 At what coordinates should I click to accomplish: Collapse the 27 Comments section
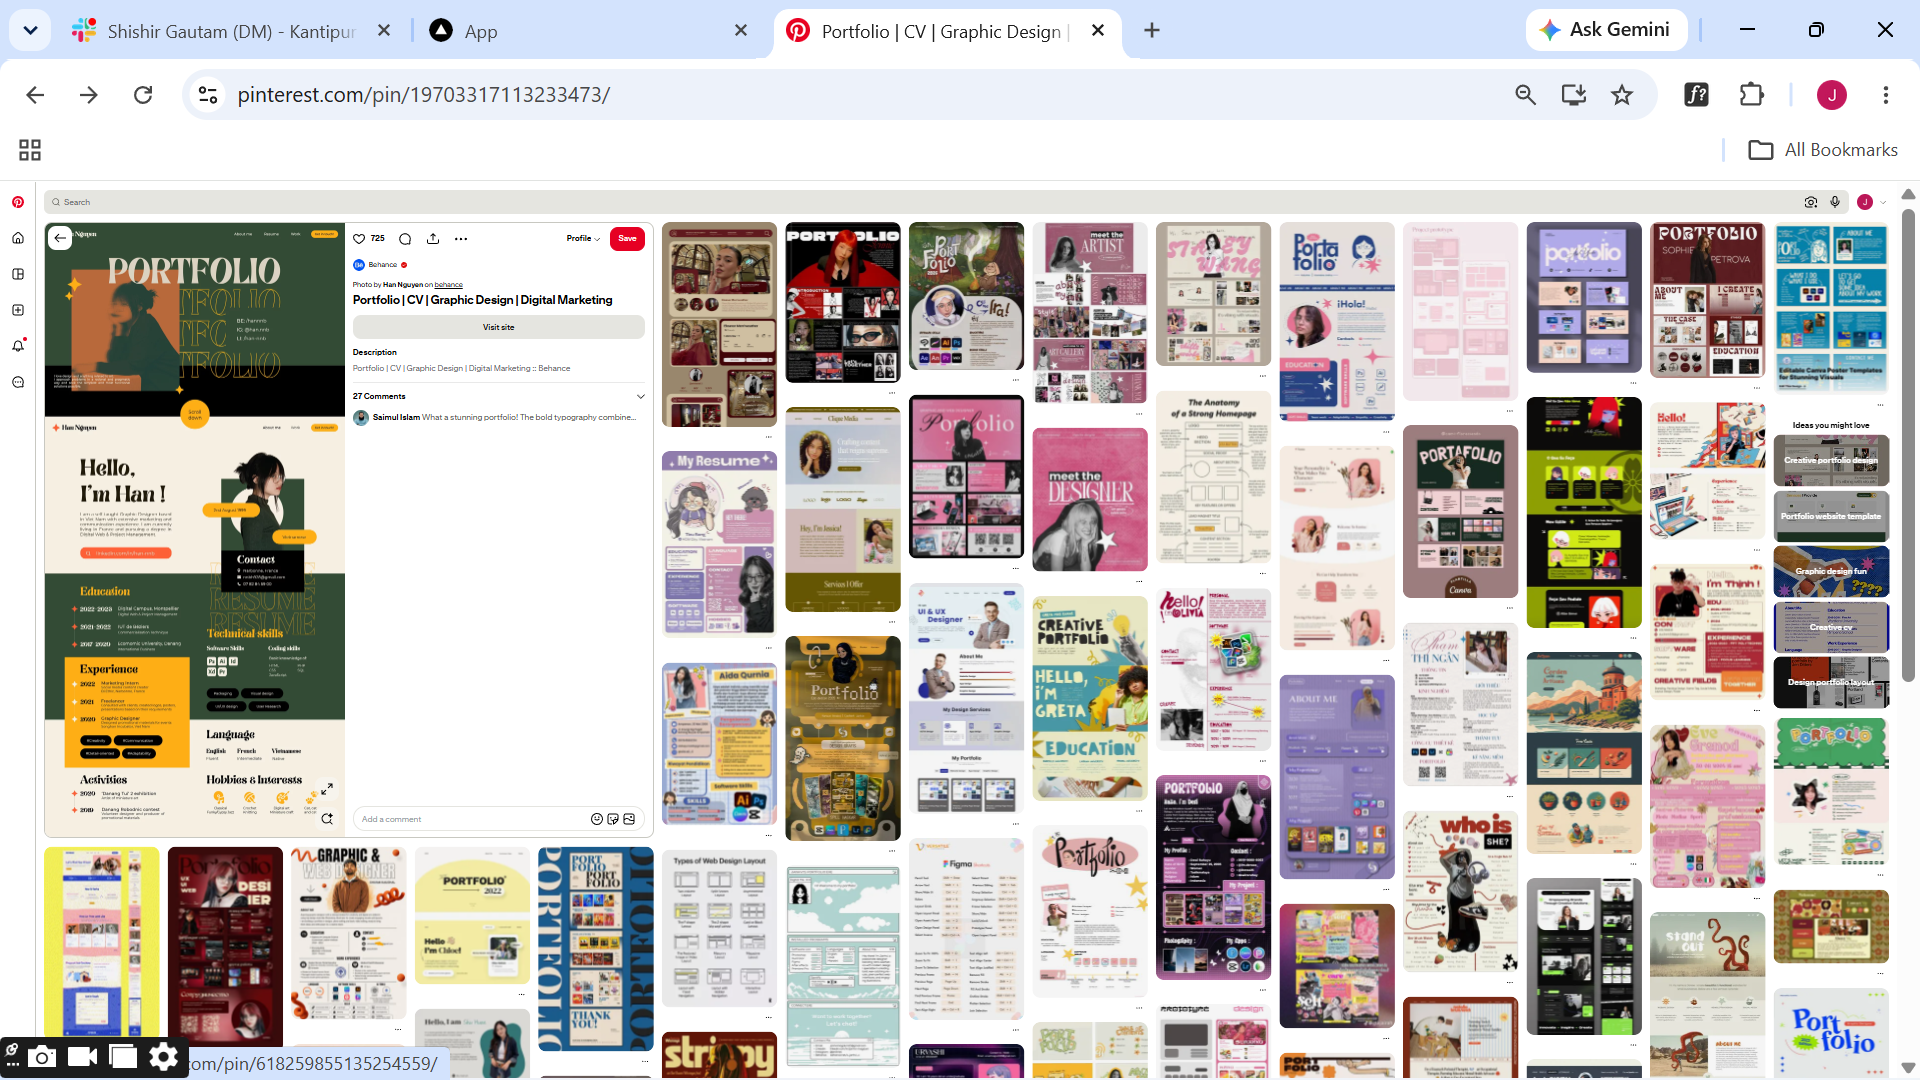pyautogui.click(x=641, y=396)
